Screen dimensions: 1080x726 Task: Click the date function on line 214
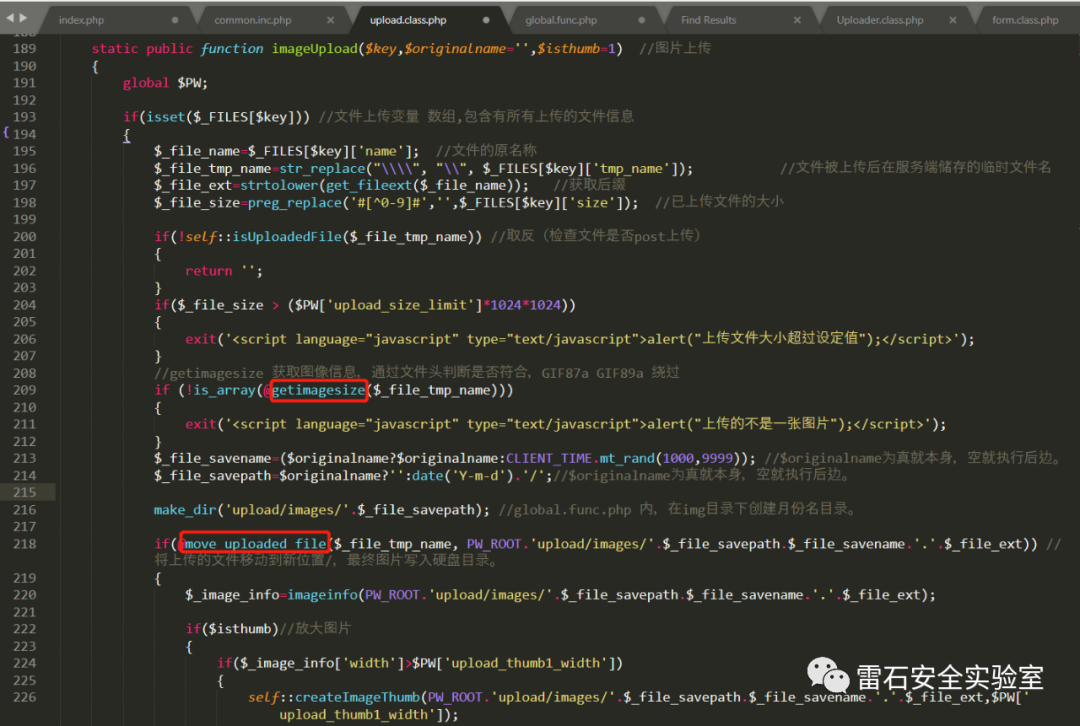click(428, 476)
